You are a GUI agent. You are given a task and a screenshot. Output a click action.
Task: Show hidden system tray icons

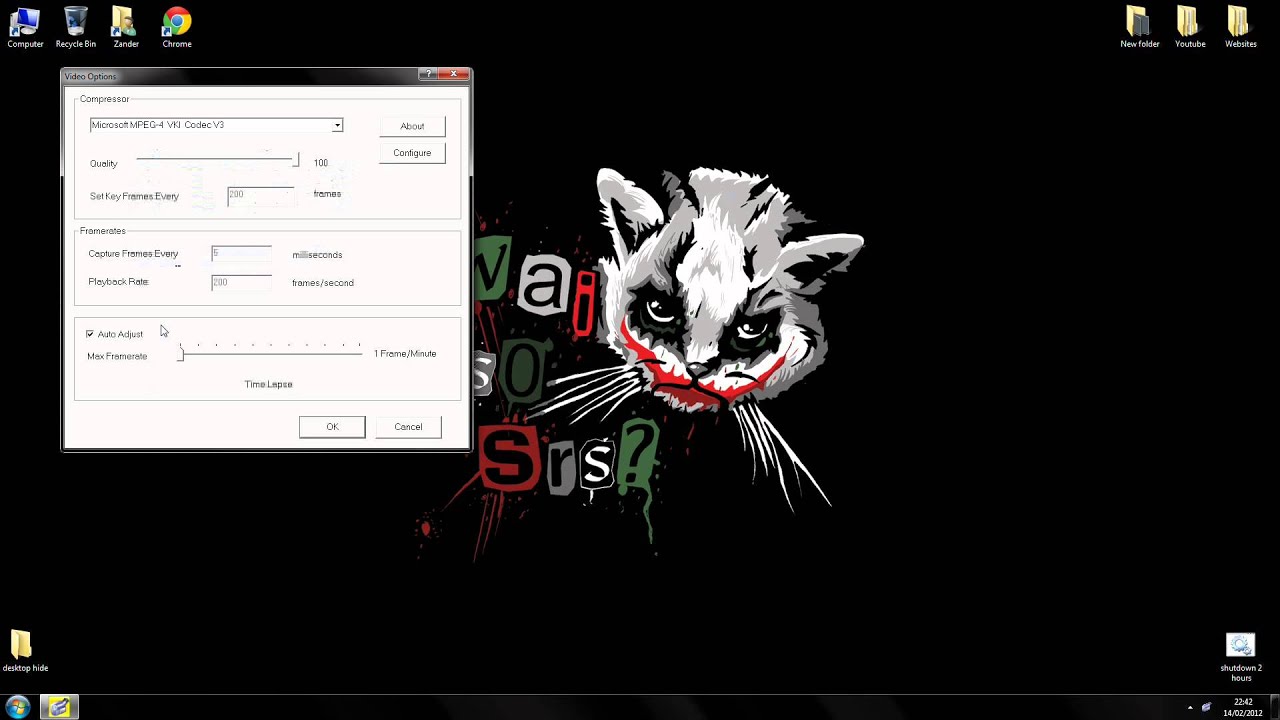tap(1190, 708)
